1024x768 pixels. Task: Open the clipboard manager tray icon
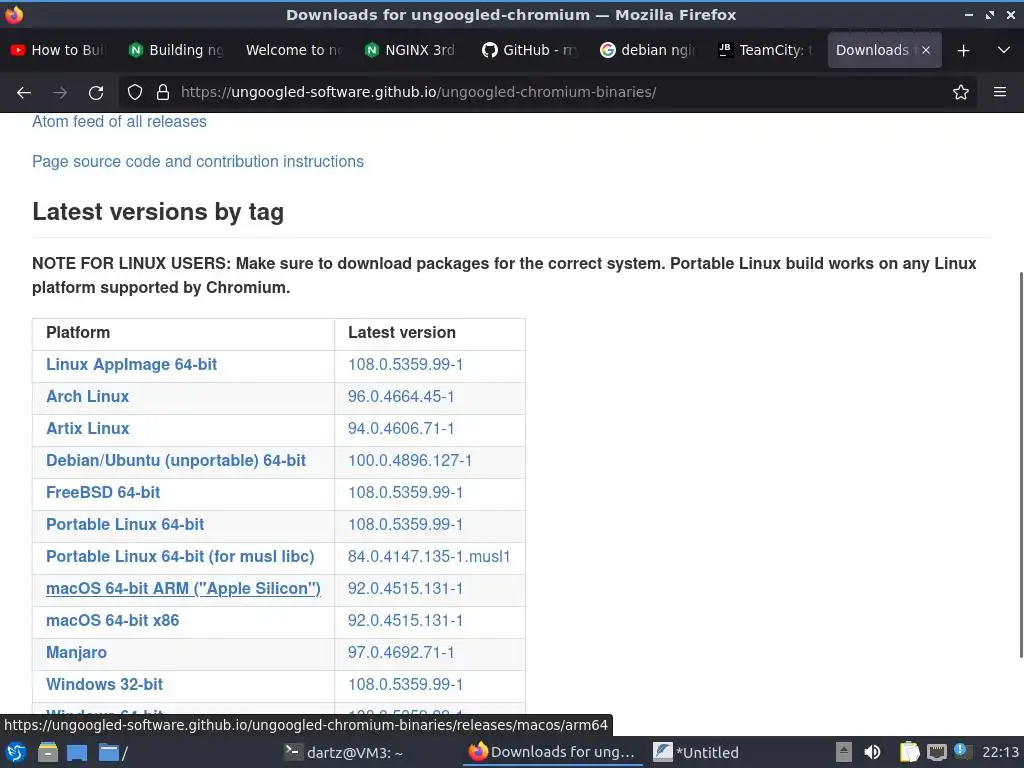coord(909,752)
